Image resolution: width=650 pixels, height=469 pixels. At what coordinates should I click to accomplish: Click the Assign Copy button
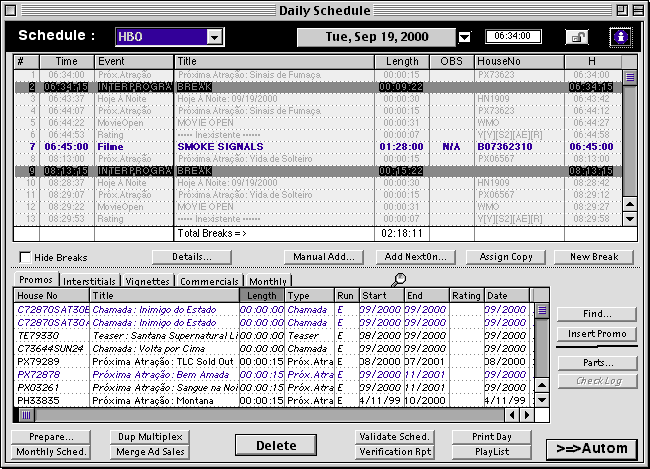click(x=506, y=257)
